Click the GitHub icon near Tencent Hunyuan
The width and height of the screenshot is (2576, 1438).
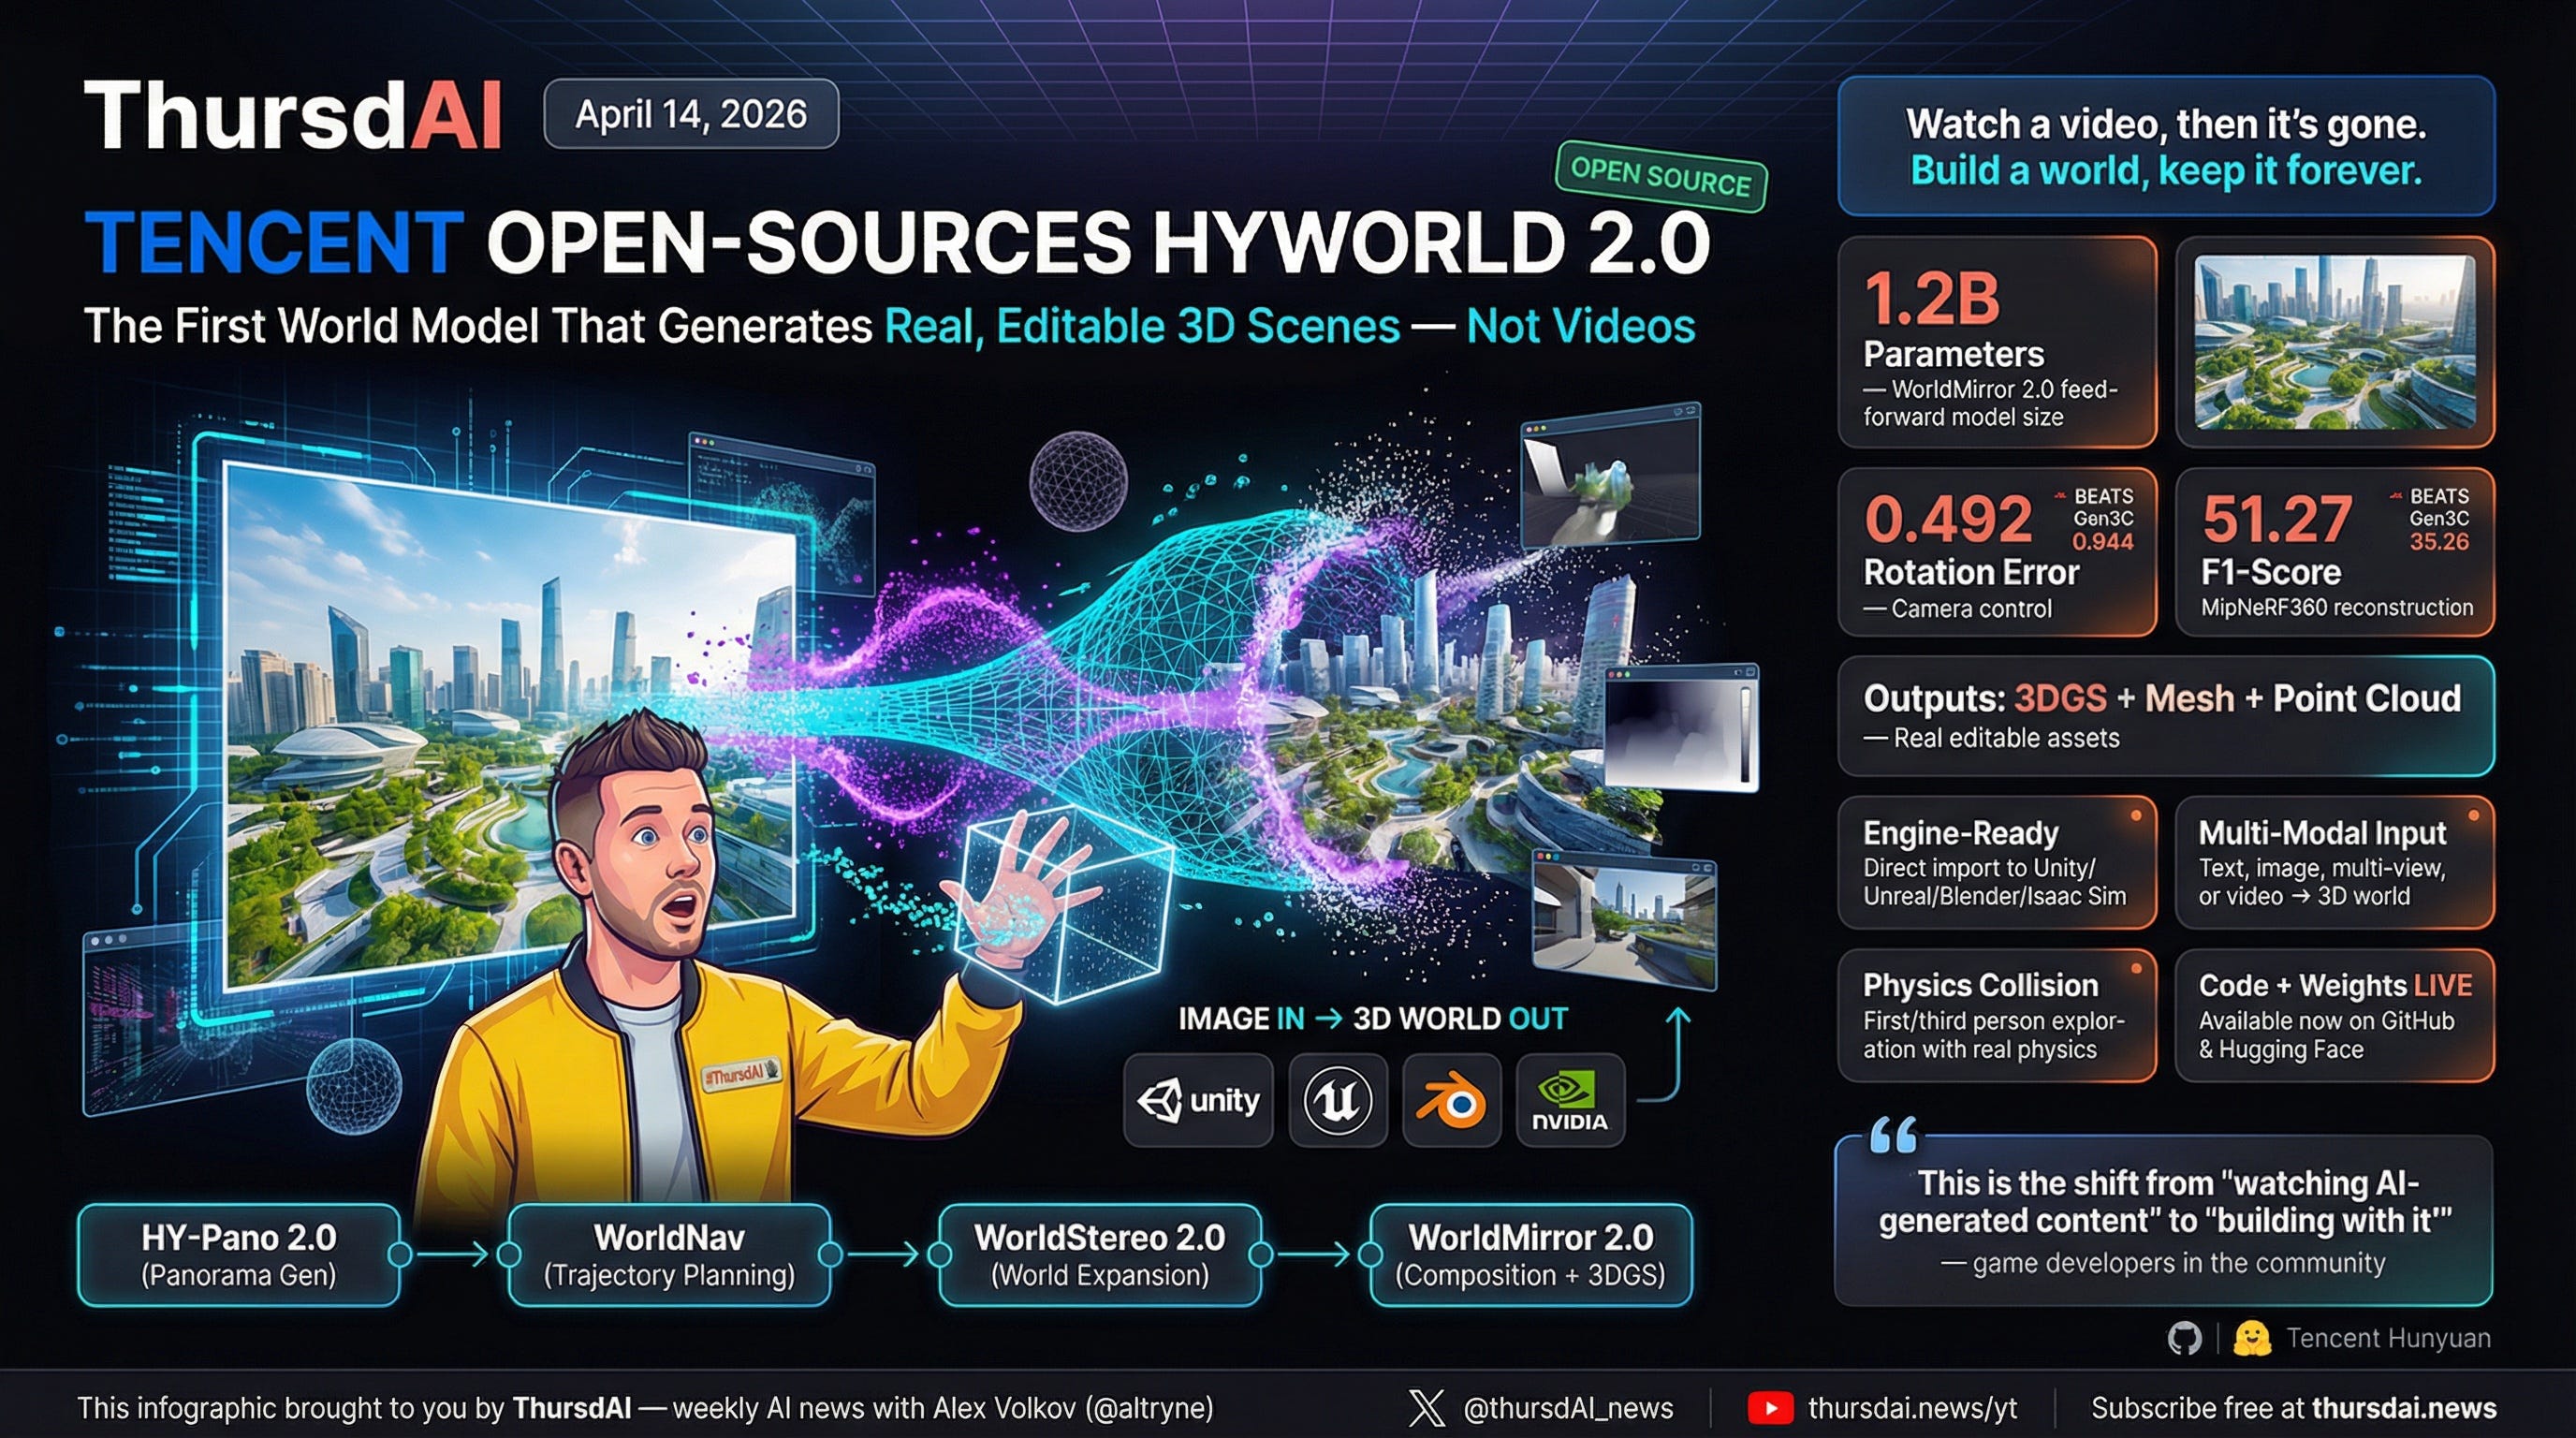2184,1338
